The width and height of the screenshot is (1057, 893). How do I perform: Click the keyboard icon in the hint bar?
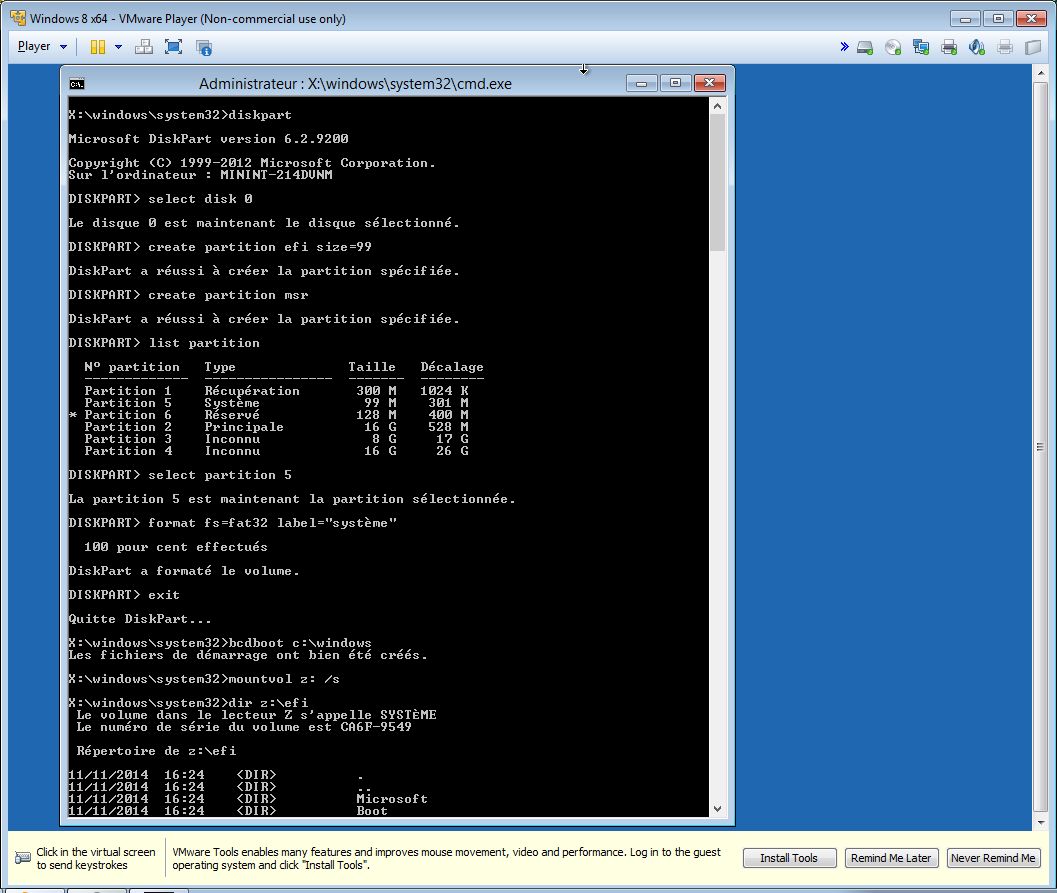[22, 858]
